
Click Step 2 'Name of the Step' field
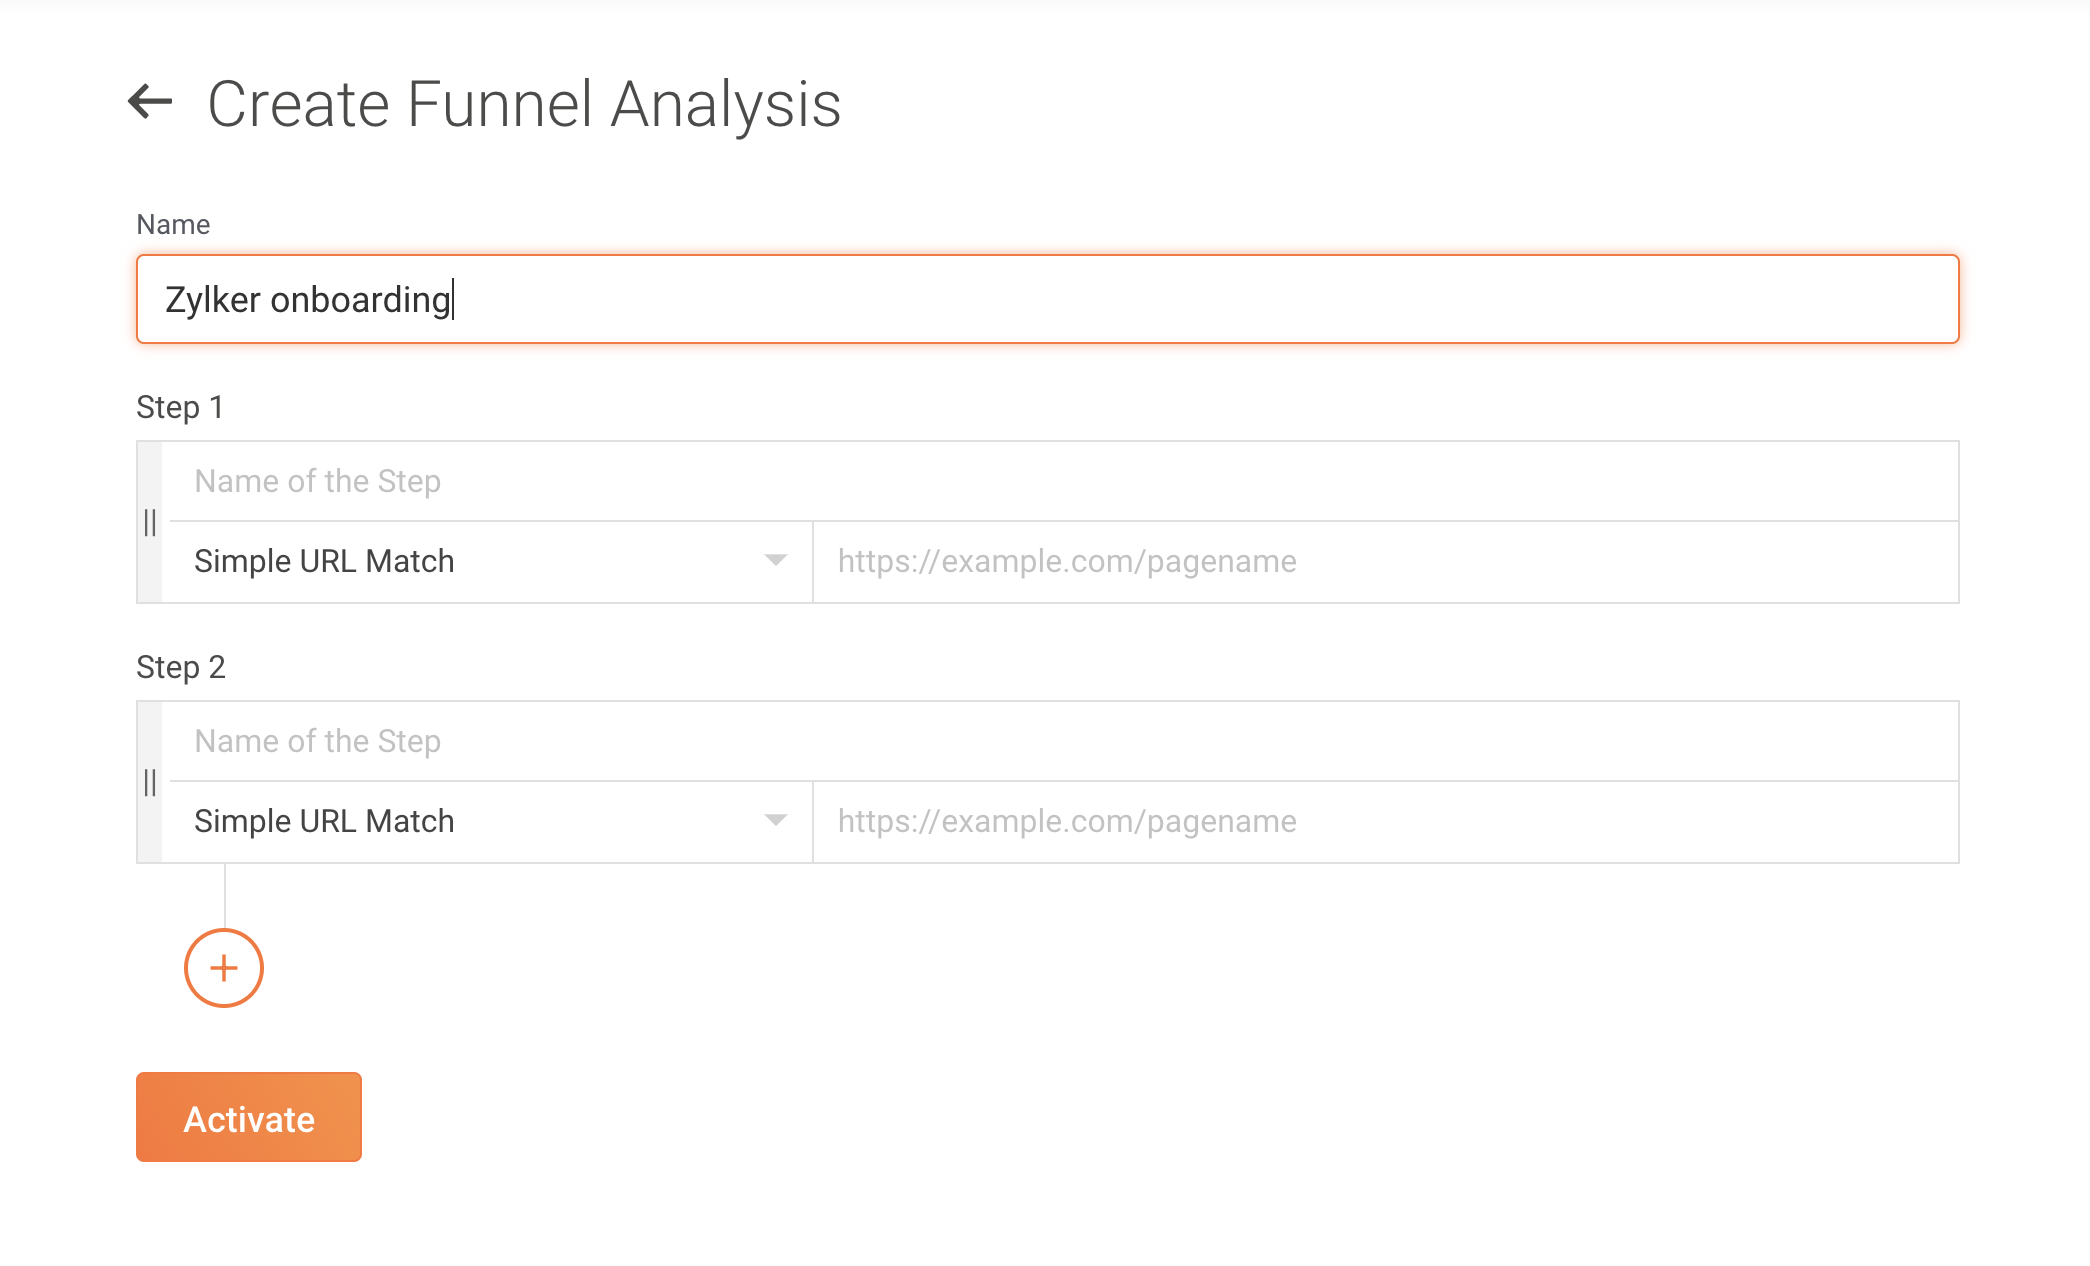(1060, 741)
